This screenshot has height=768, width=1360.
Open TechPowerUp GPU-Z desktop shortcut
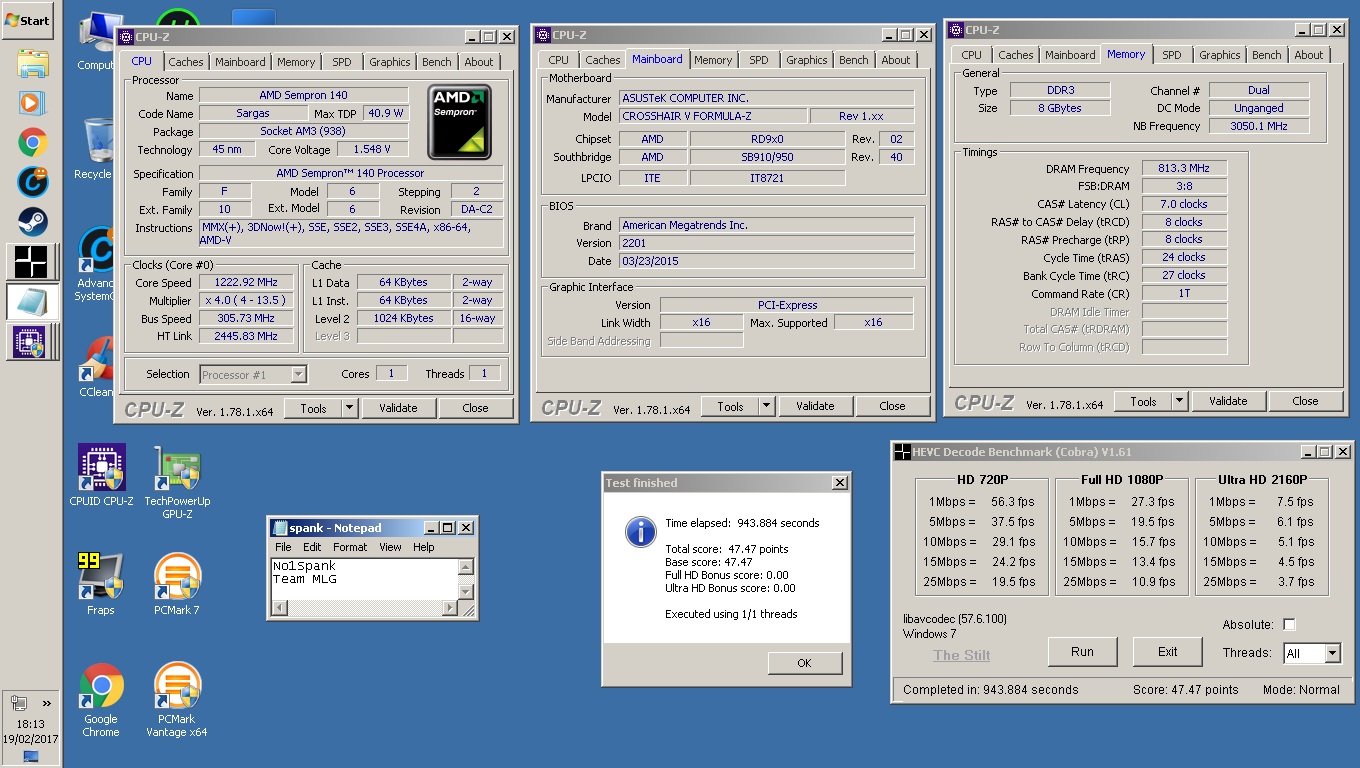pos(177,483)
